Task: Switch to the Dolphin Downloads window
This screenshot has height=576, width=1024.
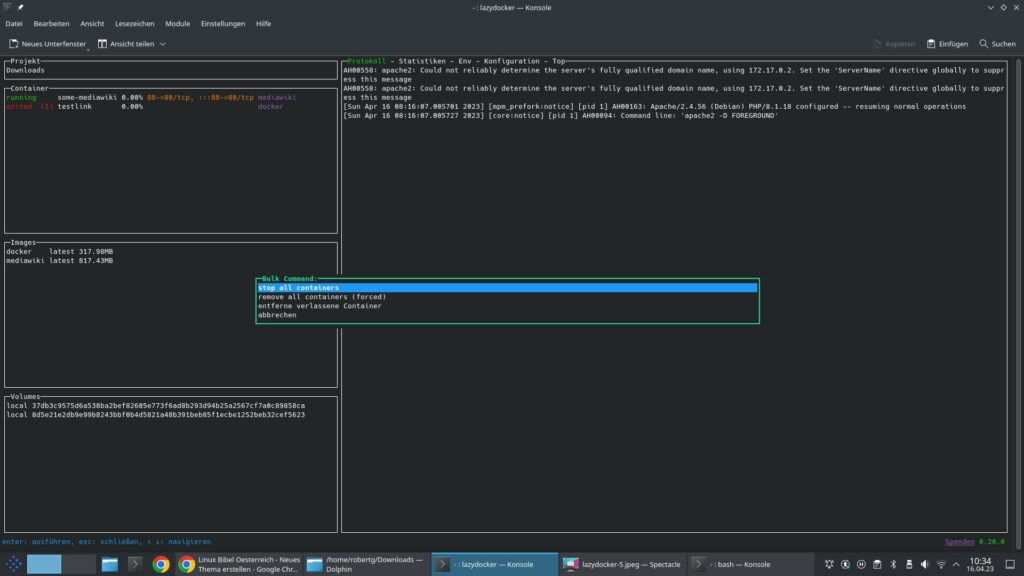Action: tap(367, 564)
